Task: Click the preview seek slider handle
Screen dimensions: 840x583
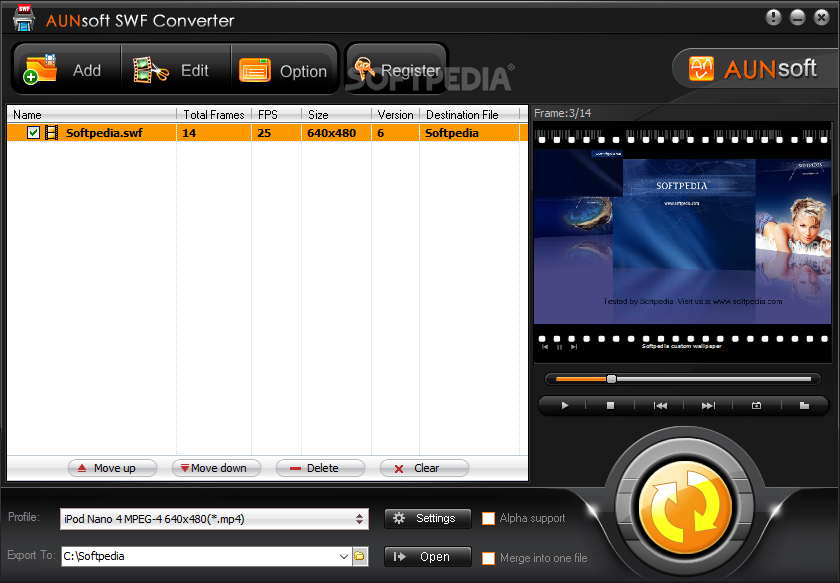Action: click(x=611, y=379)
